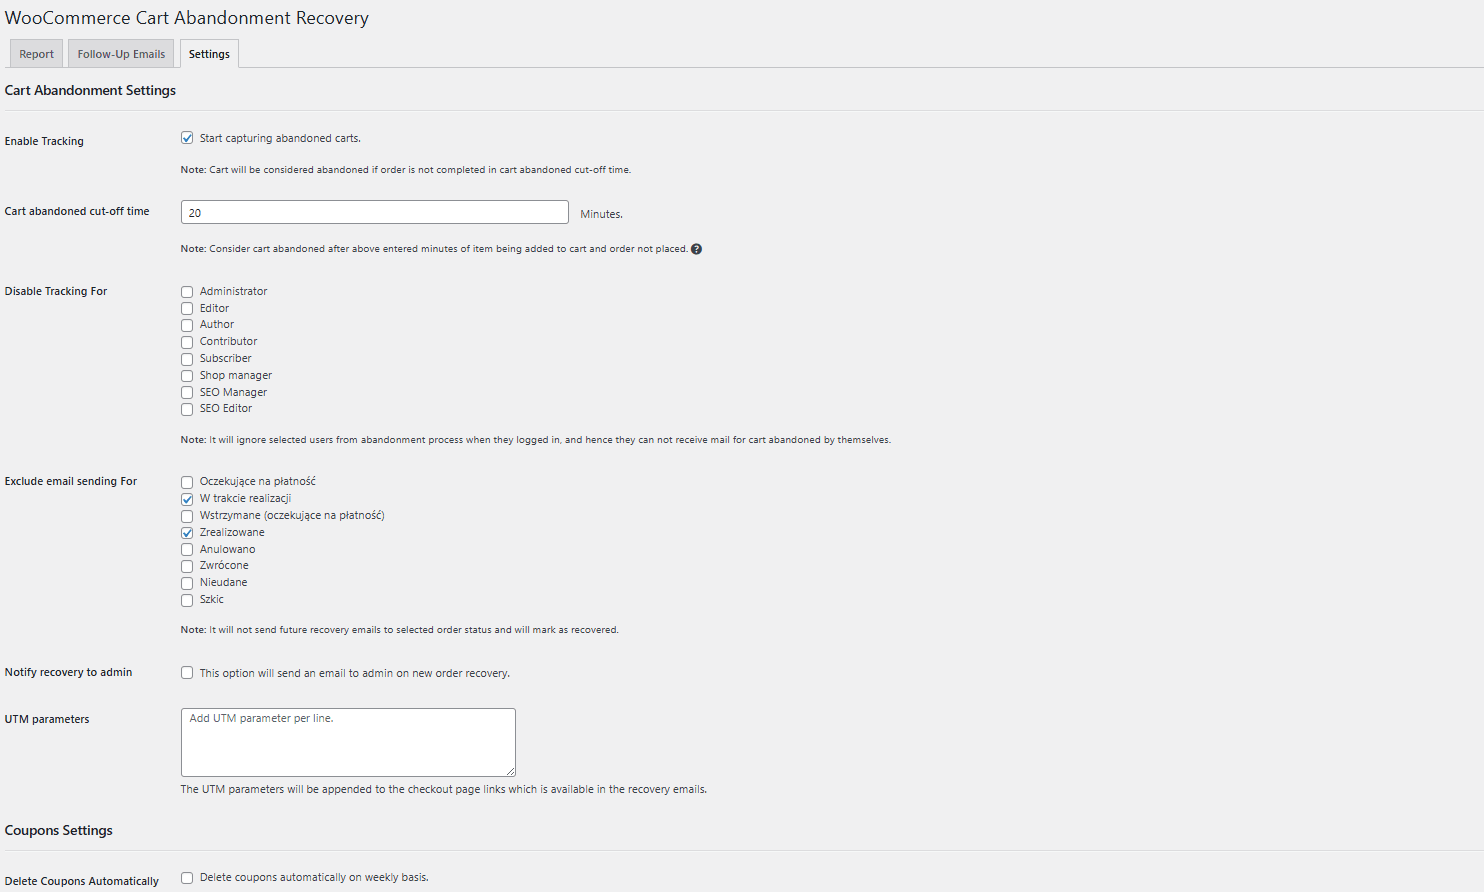The height and width of the screenshot is (892, 1484).
Task: Disable tracking for SEO Manager role
Action: 187,392
